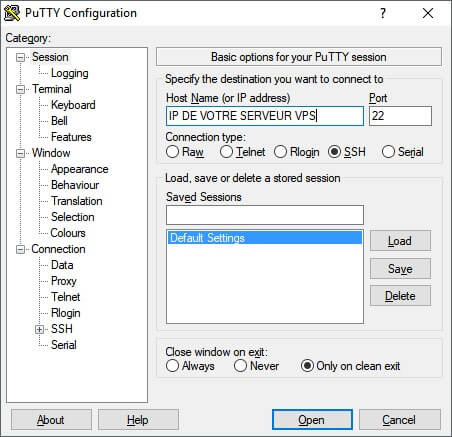Open the Selection category

click(x=72, y=217)
